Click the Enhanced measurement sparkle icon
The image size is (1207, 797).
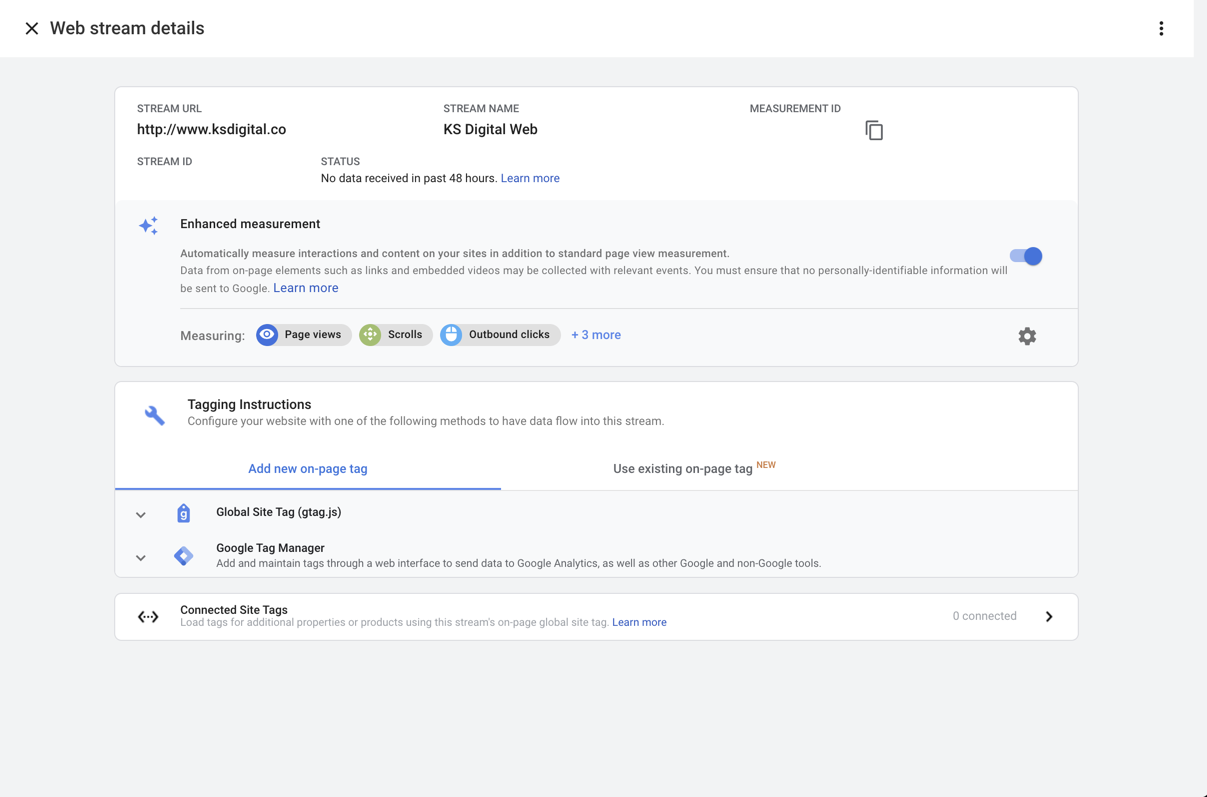click(148, 226)
